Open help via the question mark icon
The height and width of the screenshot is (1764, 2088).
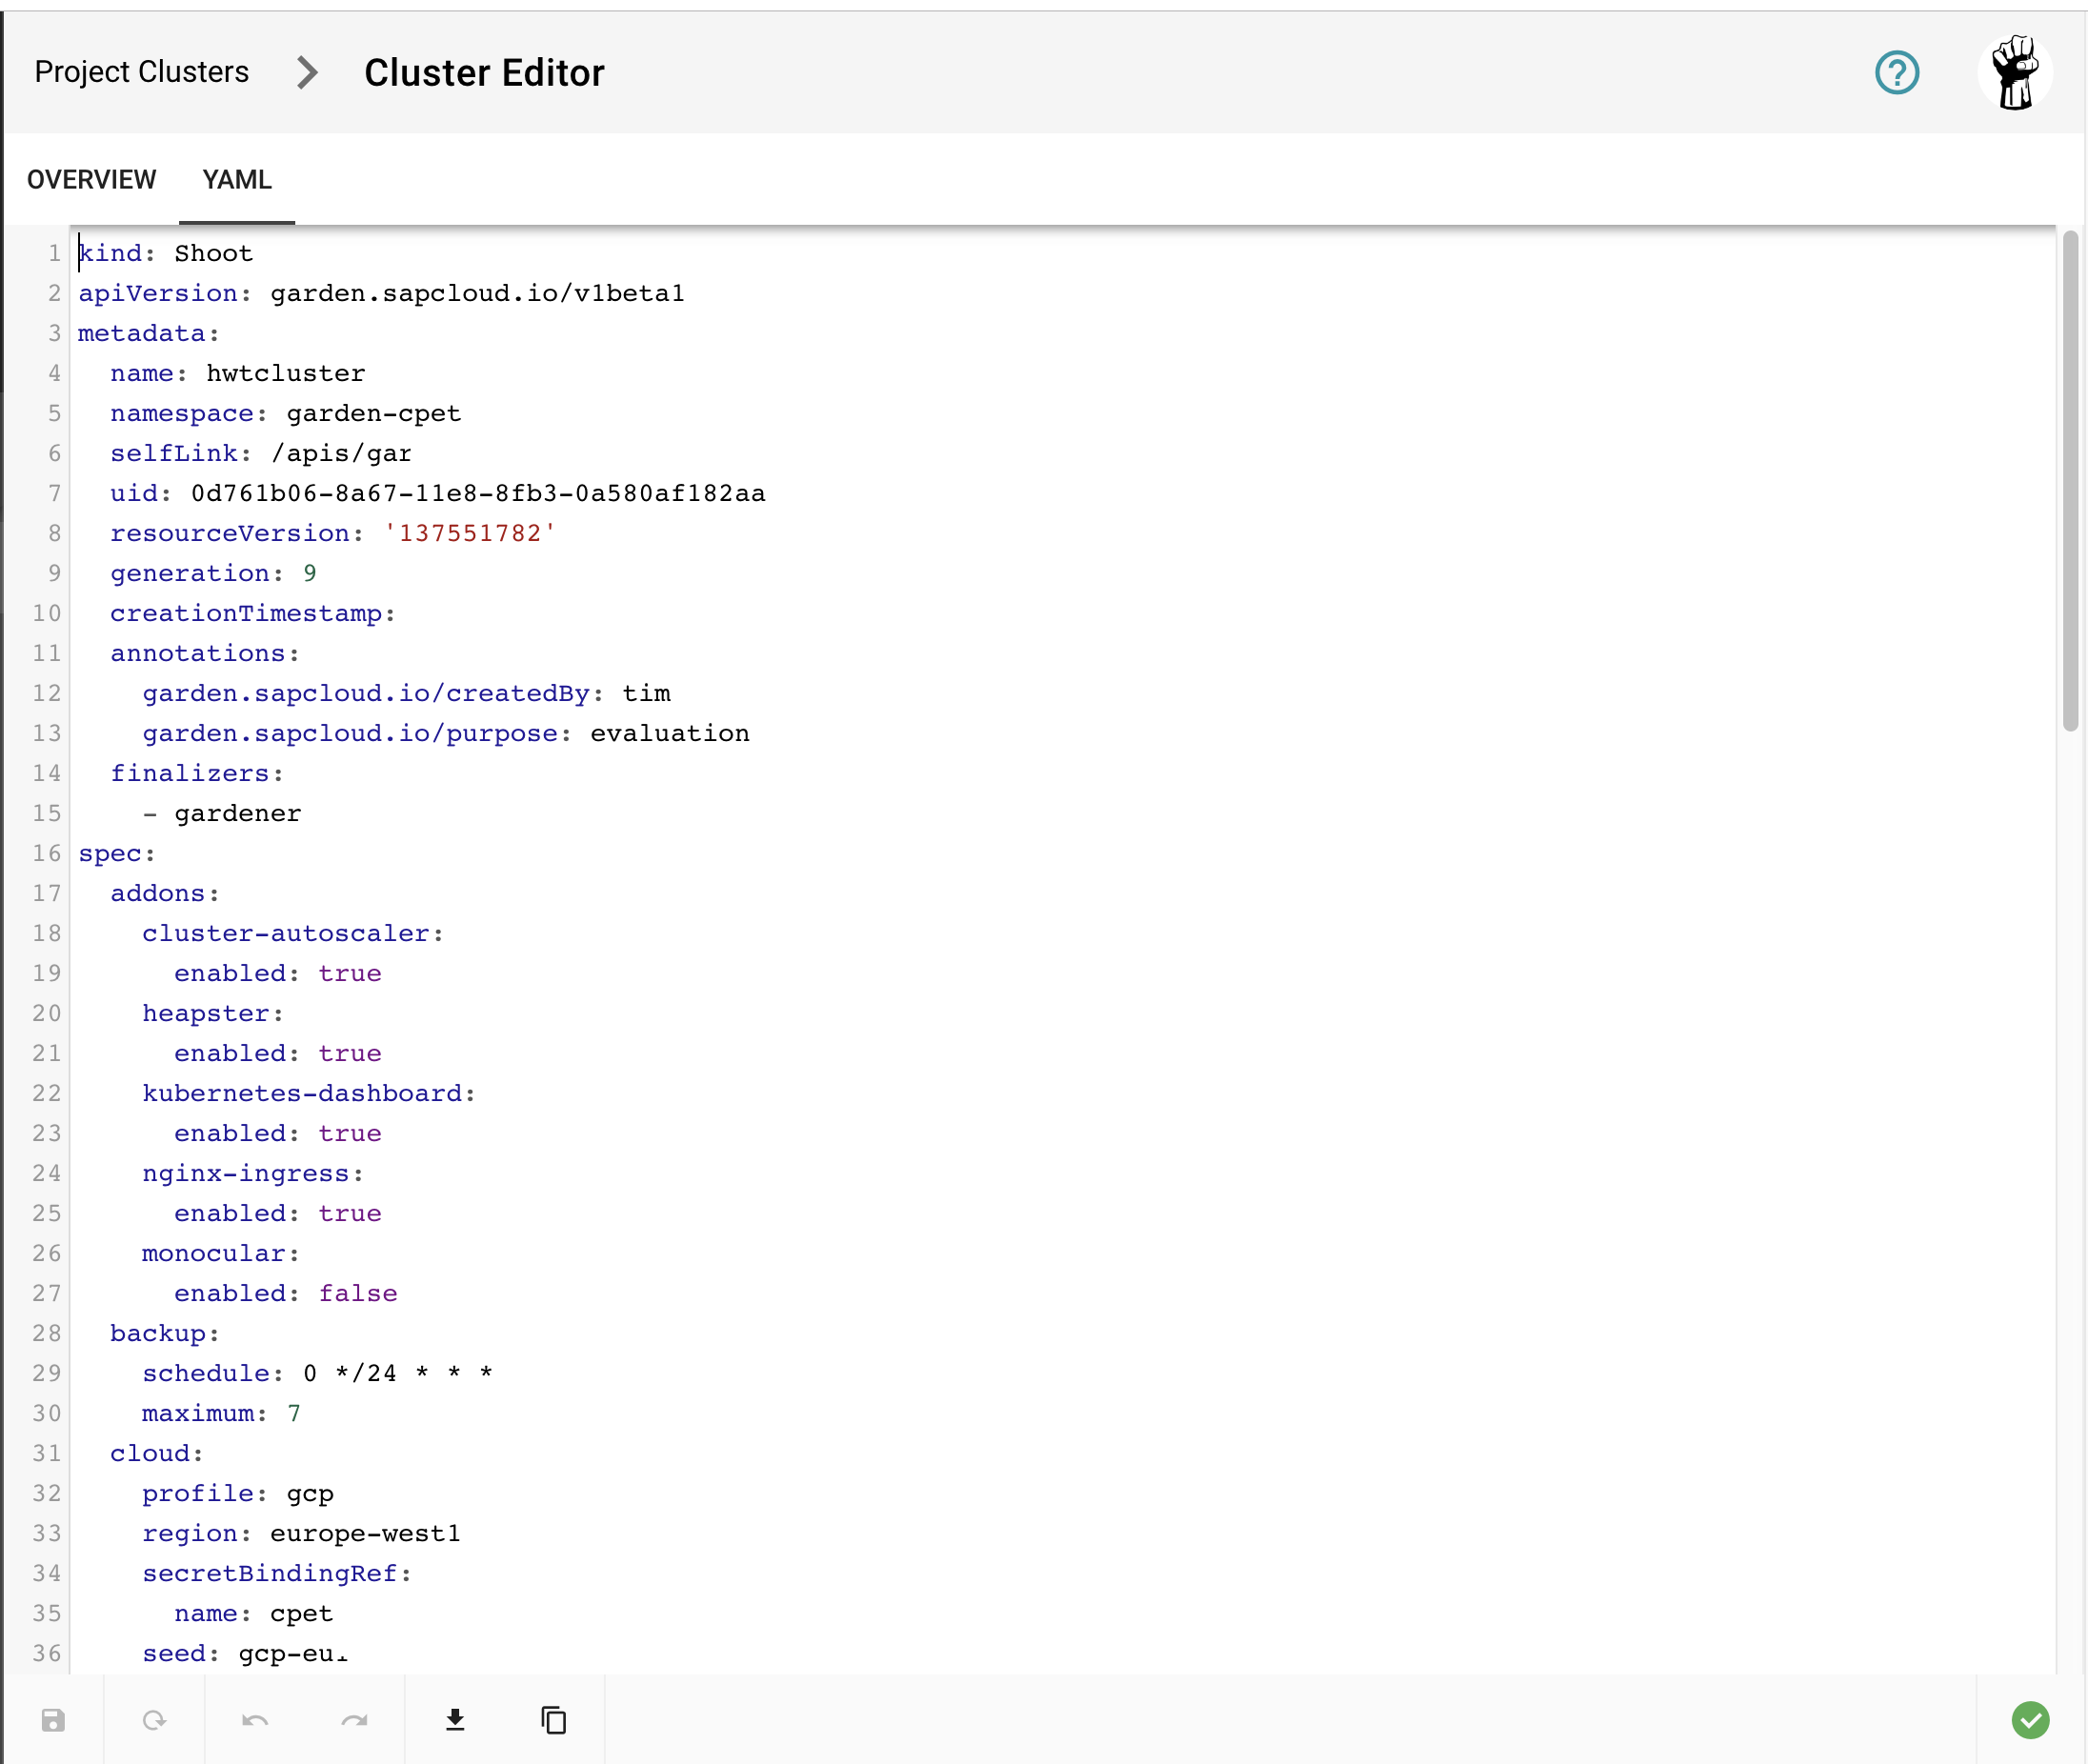[x=1897, y=72]
